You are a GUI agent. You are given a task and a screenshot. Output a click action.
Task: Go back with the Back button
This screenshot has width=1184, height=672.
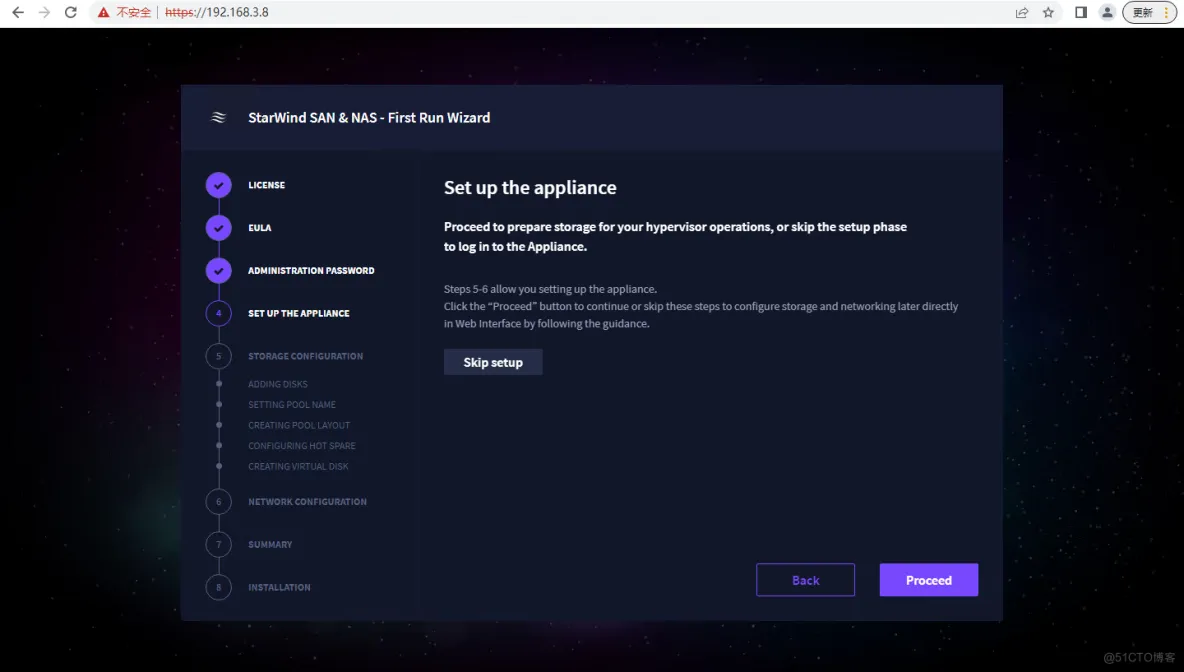click(805, 580)
